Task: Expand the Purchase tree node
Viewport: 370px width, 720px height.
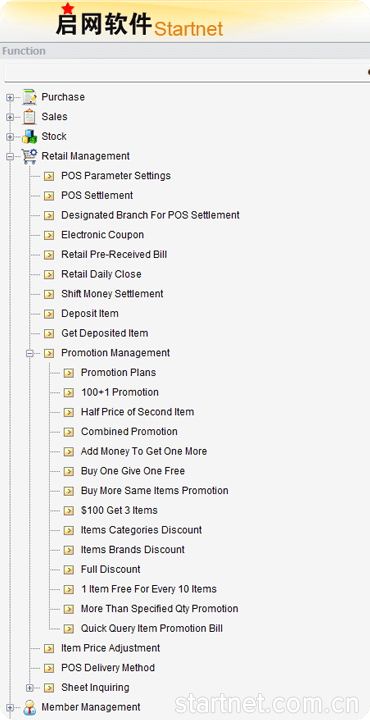Action: point(10,98)
